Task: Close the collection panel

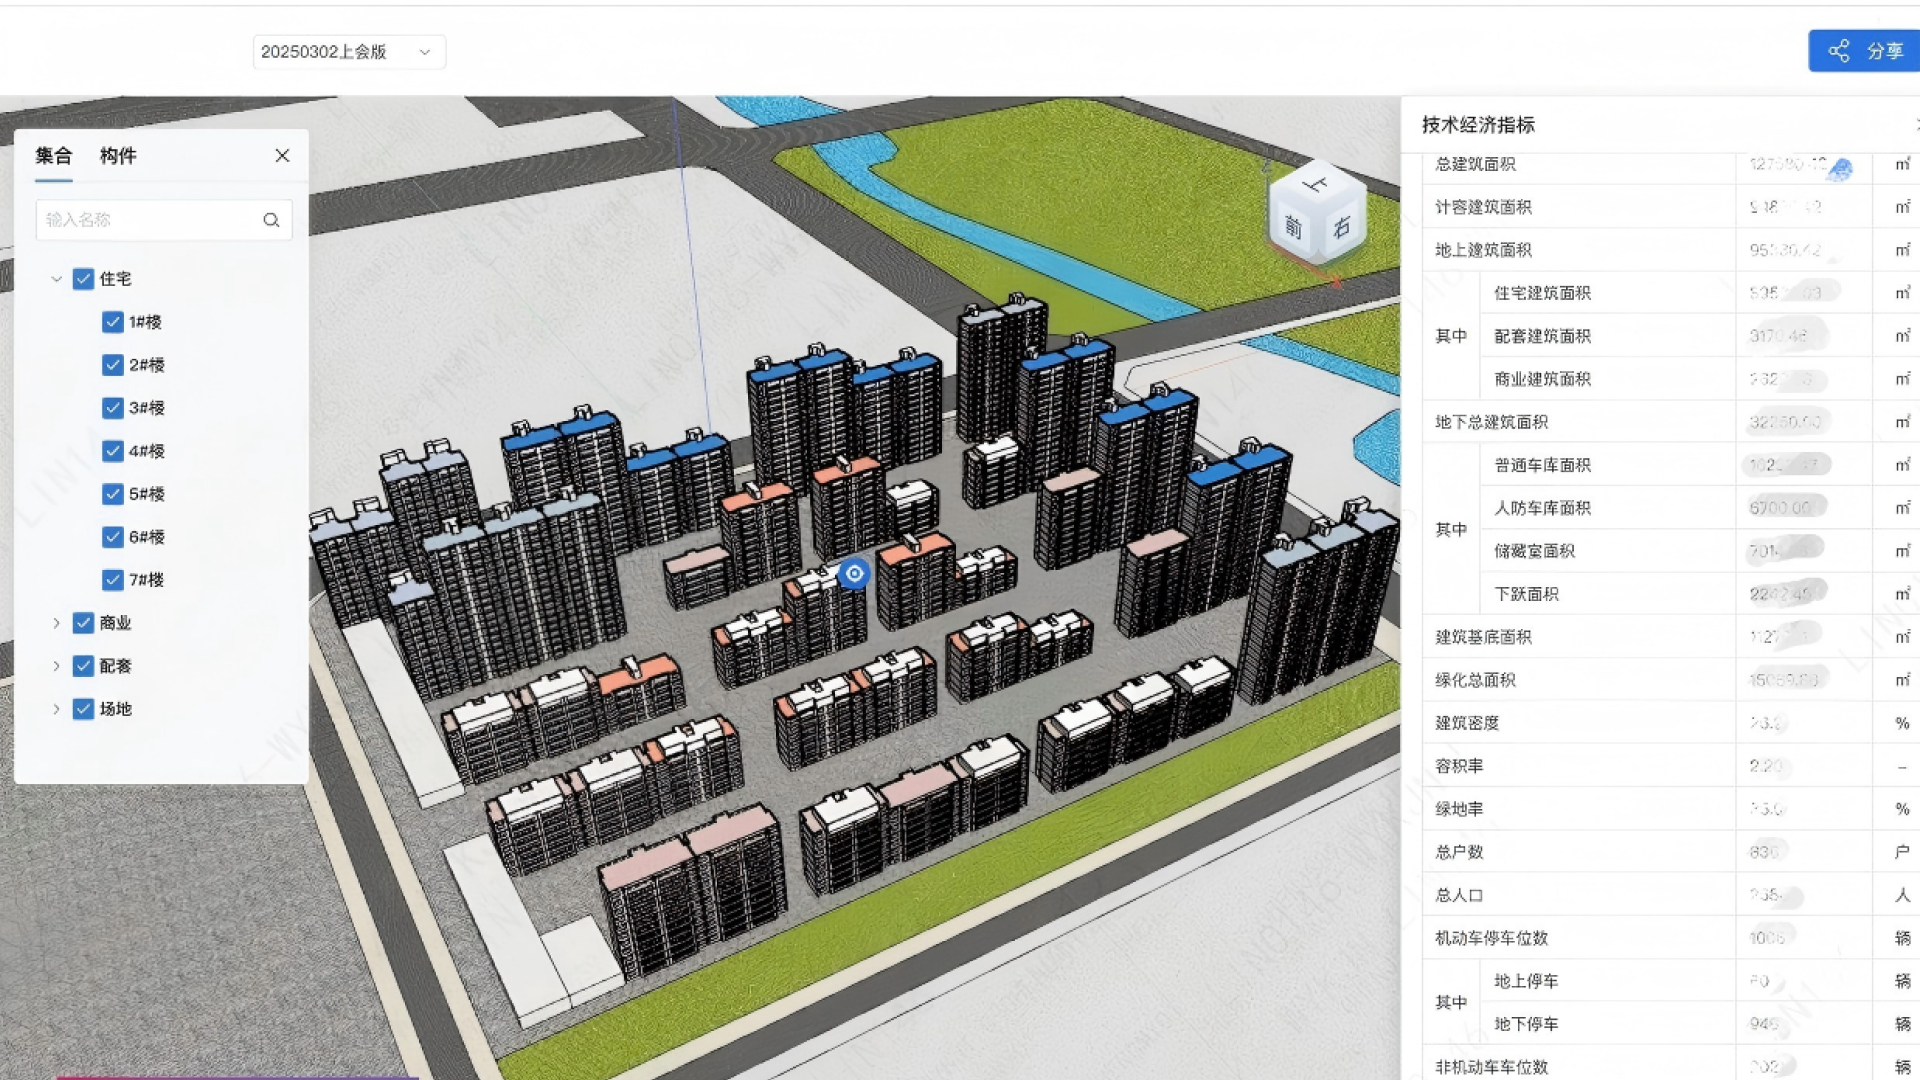Action: coord(282,155)
